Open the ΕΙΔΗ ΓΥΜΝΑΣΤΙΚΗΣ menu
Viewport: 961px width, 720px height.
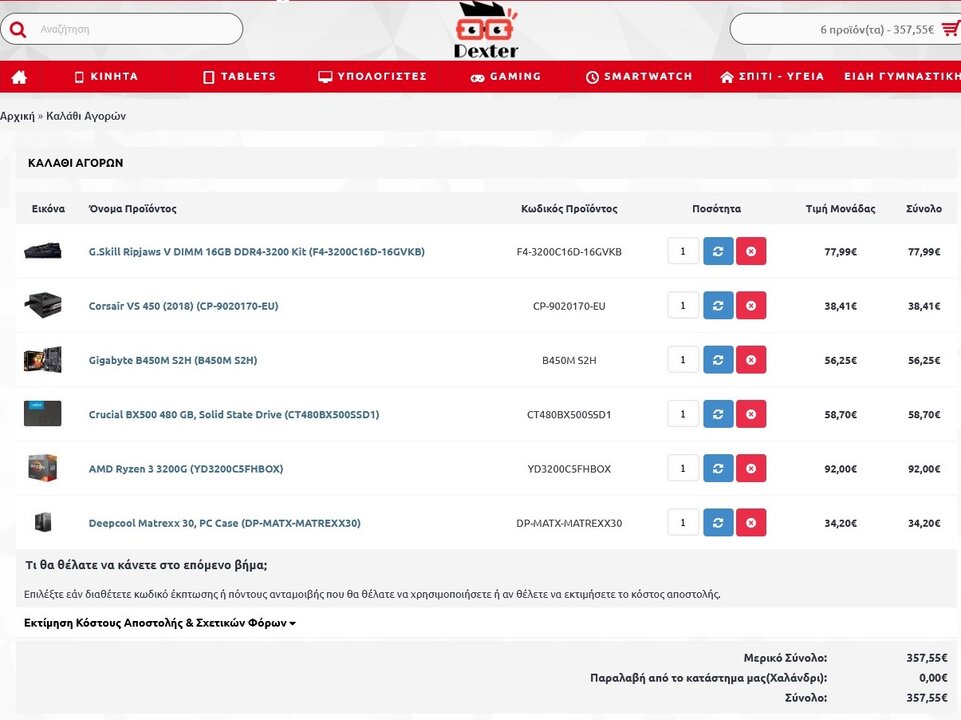pos(902,77)
